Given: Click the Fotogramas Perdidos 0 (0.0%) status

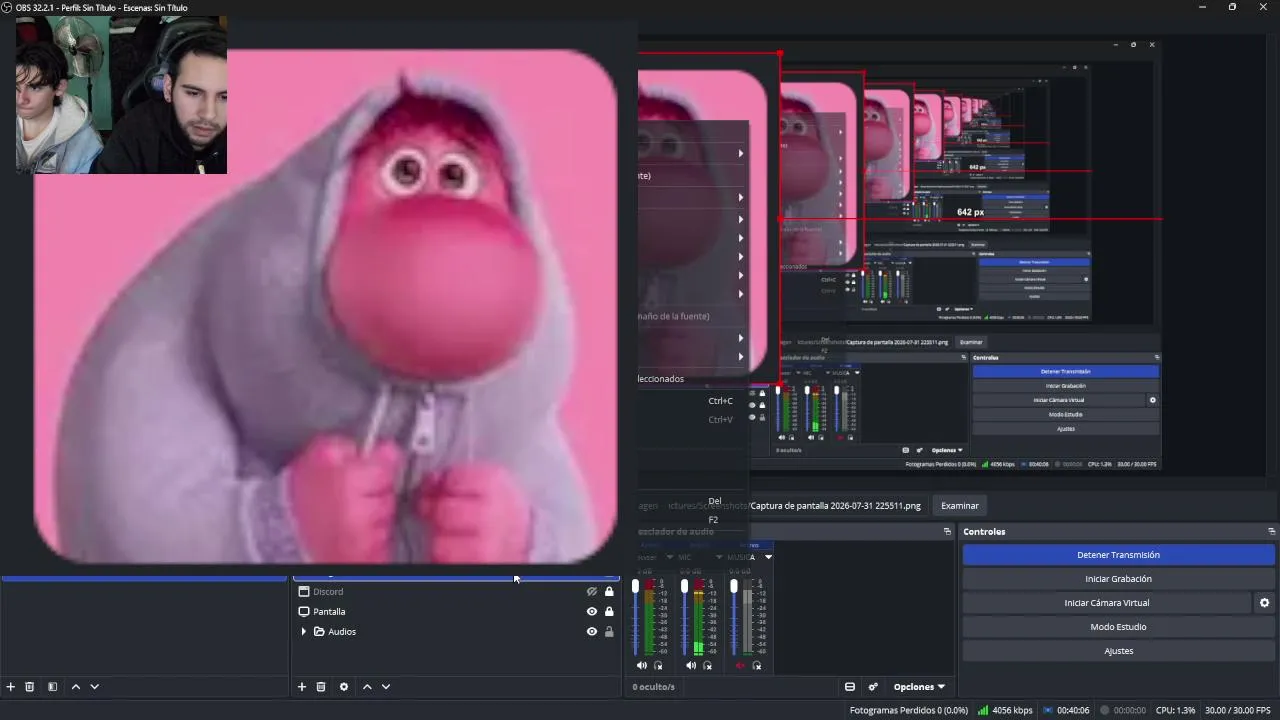Looking at the screenshot, I should click(x=909, y=711).
